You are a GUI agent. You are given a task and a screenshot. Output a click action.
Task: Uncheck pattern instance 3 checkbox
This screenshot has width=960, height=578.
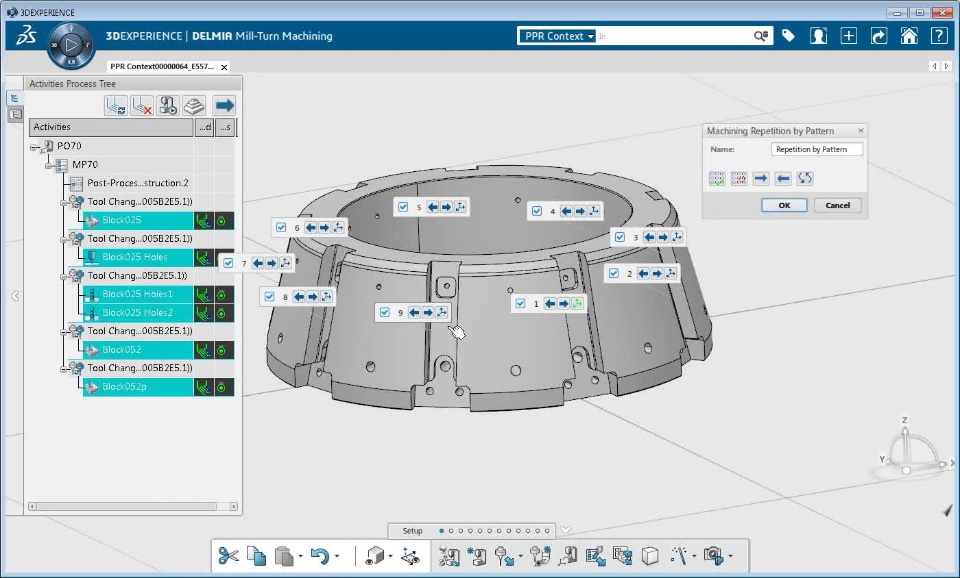(620, 237)
